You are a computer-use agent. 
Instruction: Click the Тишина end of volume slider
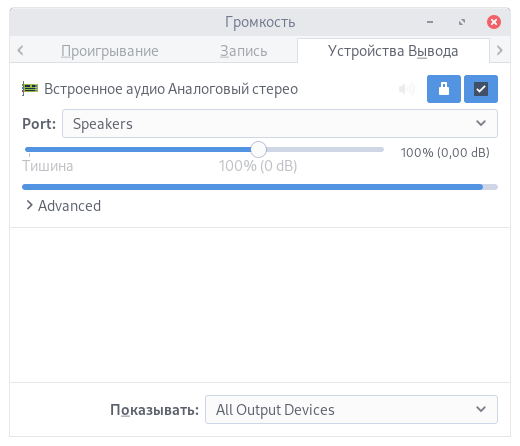tap(48, 166)
